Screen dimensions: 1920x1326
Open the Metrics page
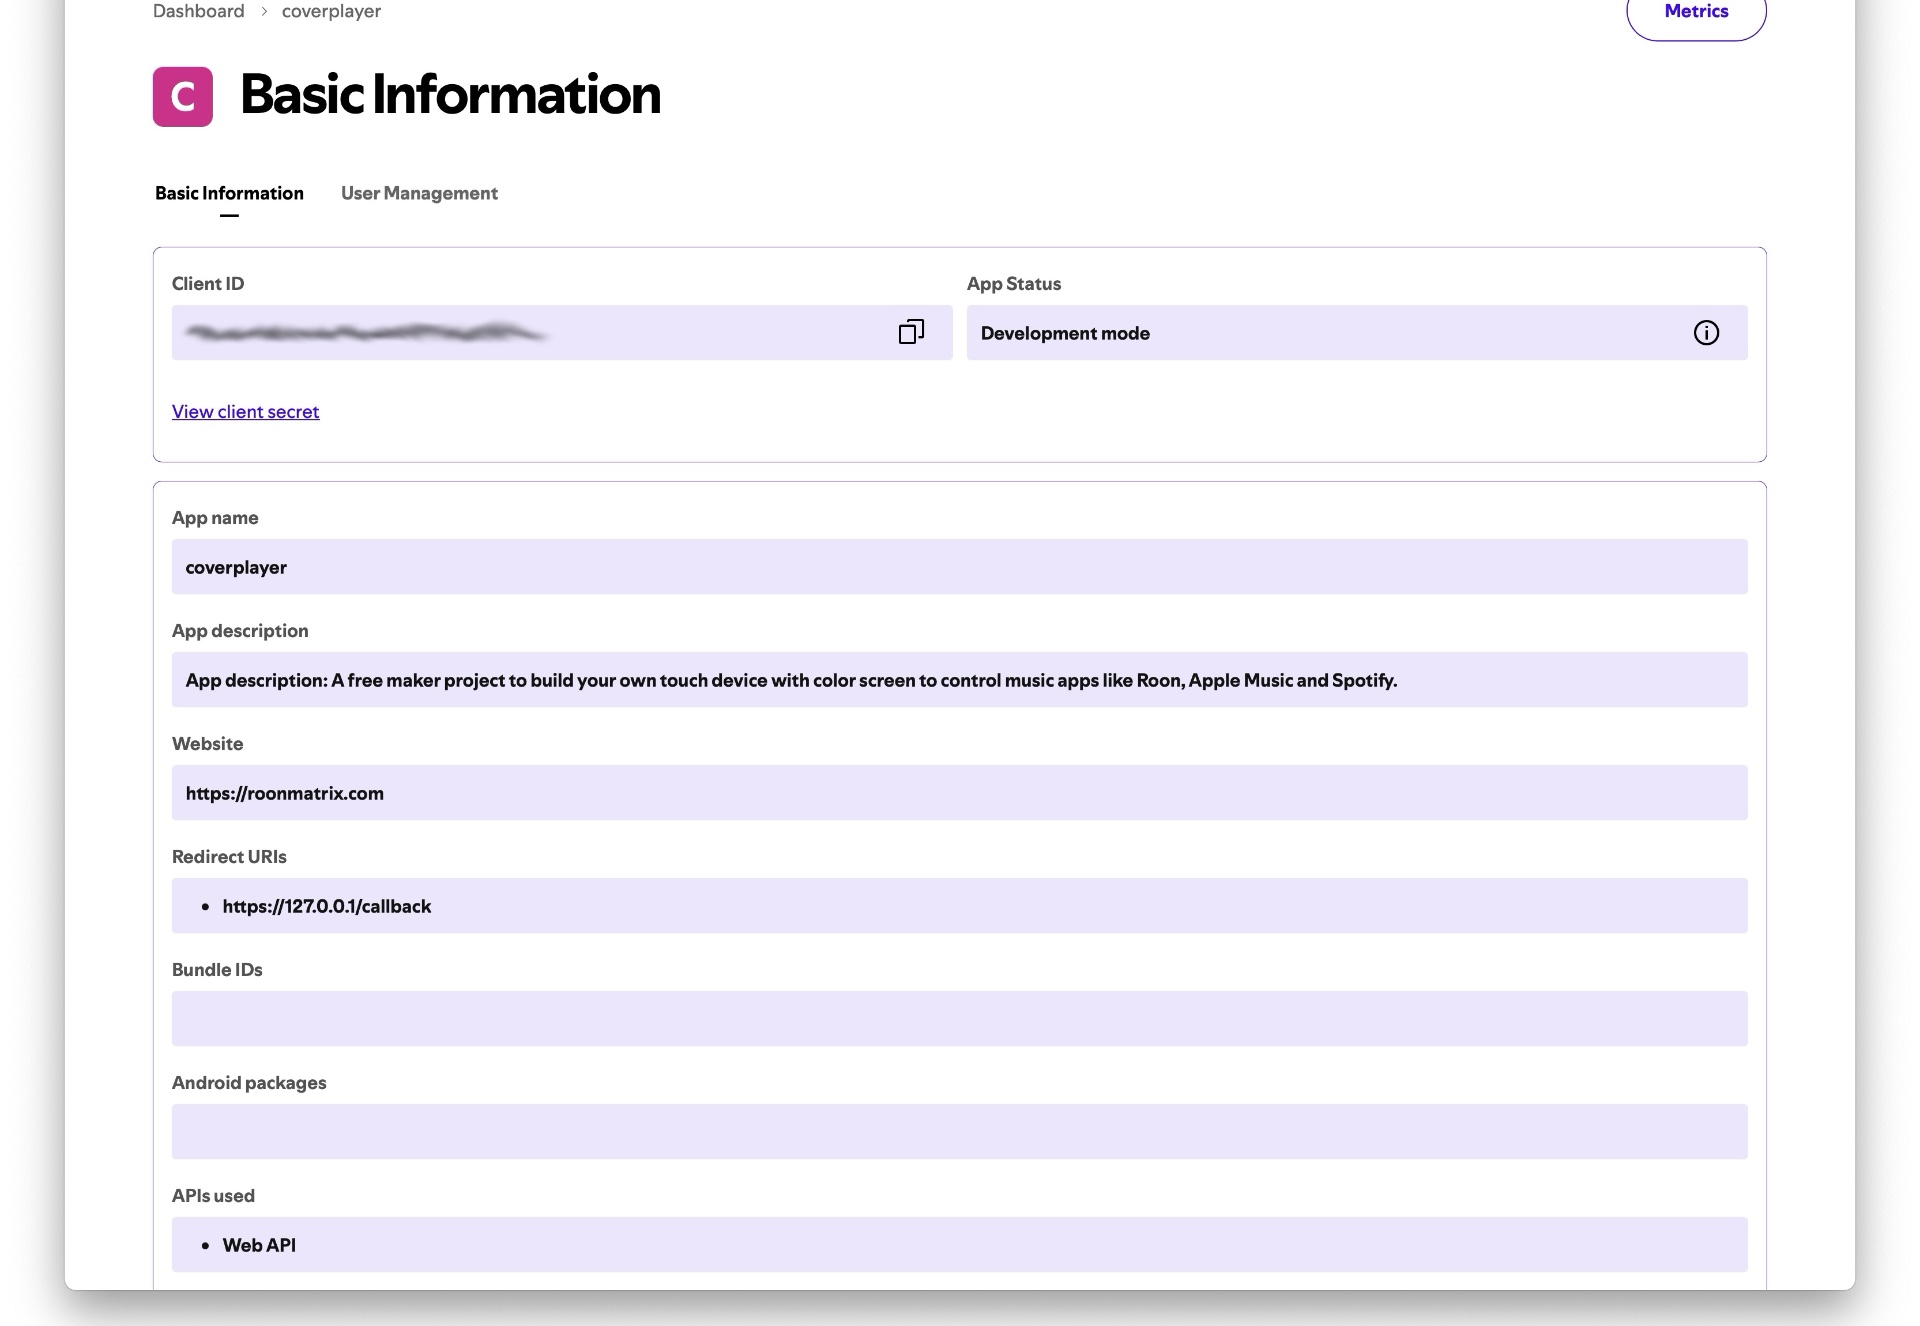coord(1696,12)
